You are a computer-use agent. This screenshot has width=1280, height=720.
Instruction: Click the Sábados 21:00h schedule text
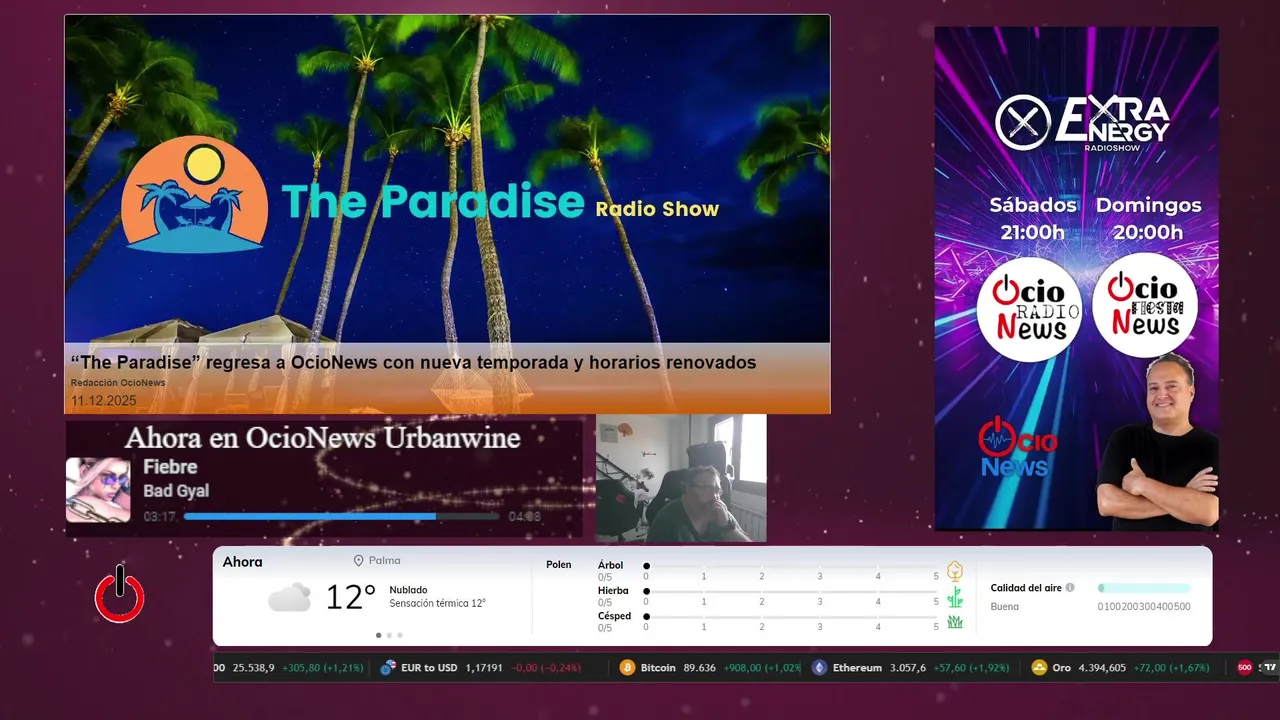click(1033, 219)
